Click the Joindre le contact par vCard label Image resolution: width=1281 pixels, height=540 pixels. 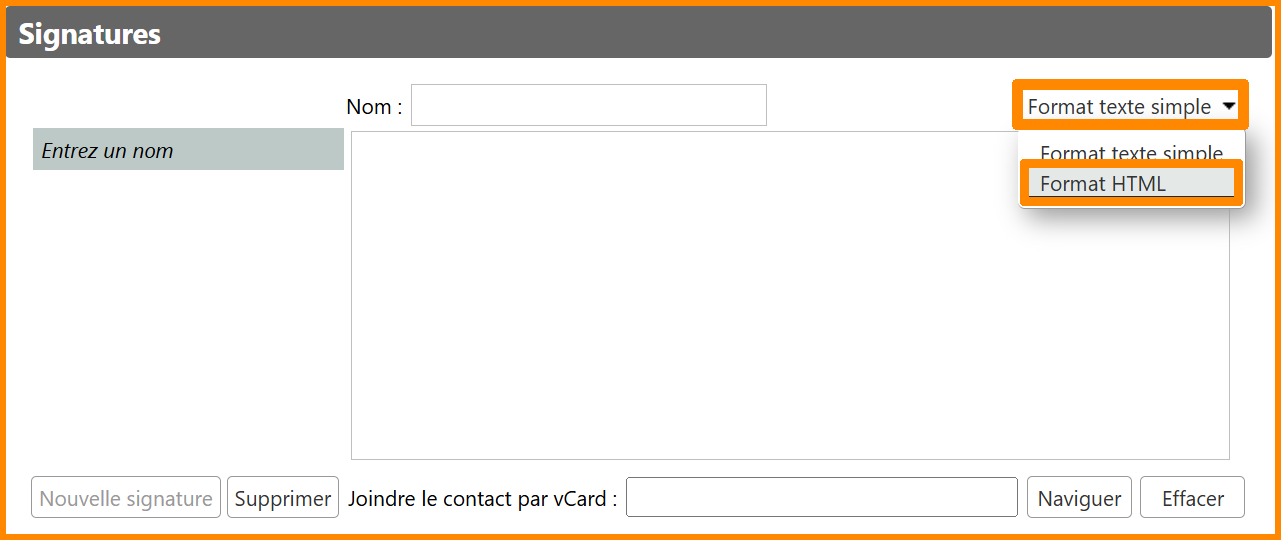pos(482,498)
